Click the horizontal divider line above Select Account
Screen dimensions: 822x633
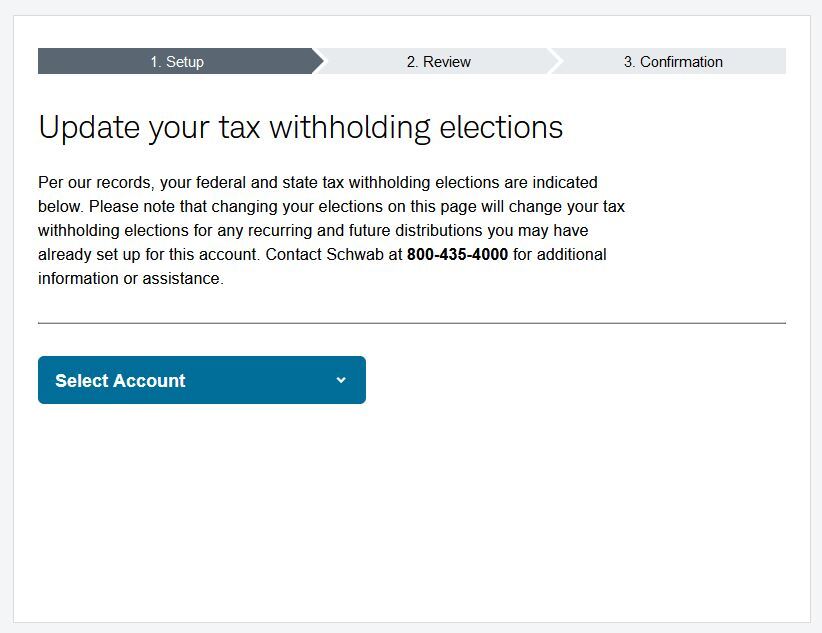(411, 323)
